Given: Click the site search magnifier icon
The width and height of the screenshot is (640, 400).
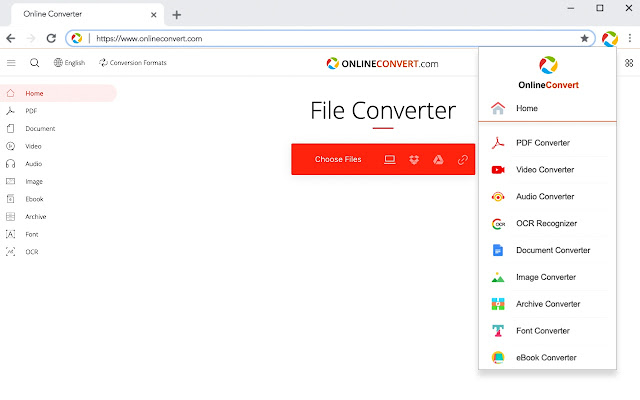Looking at the screenshot, I should click(35, 63).
